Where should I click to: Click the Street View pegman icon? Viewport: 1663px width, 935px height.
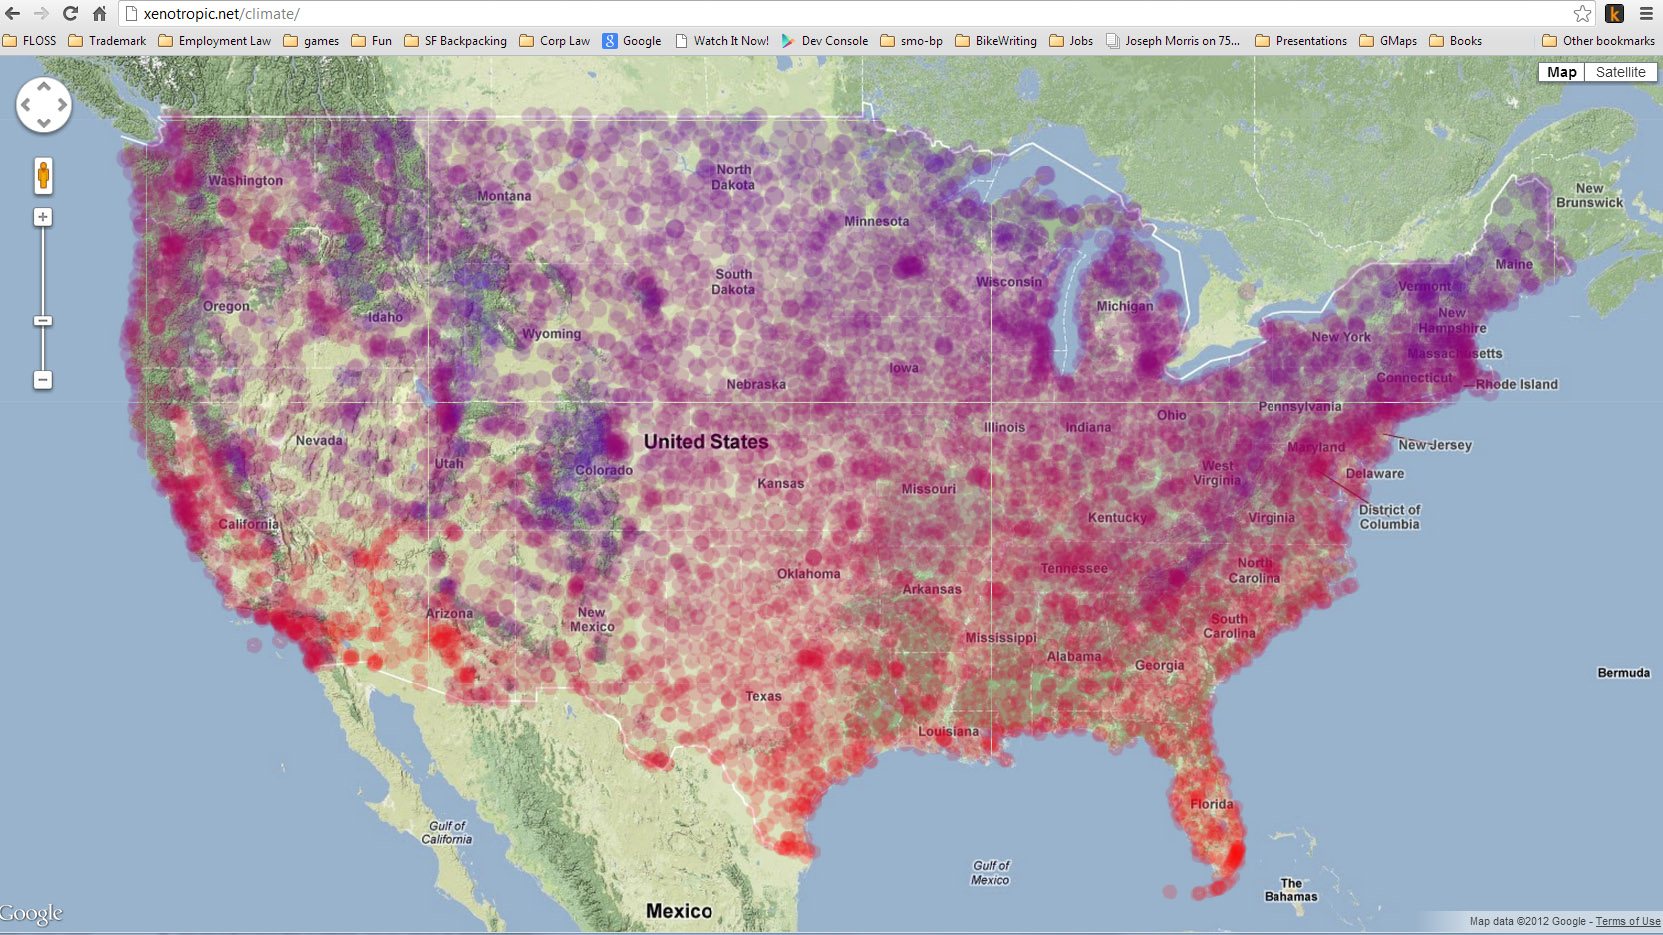click(43, 176)
